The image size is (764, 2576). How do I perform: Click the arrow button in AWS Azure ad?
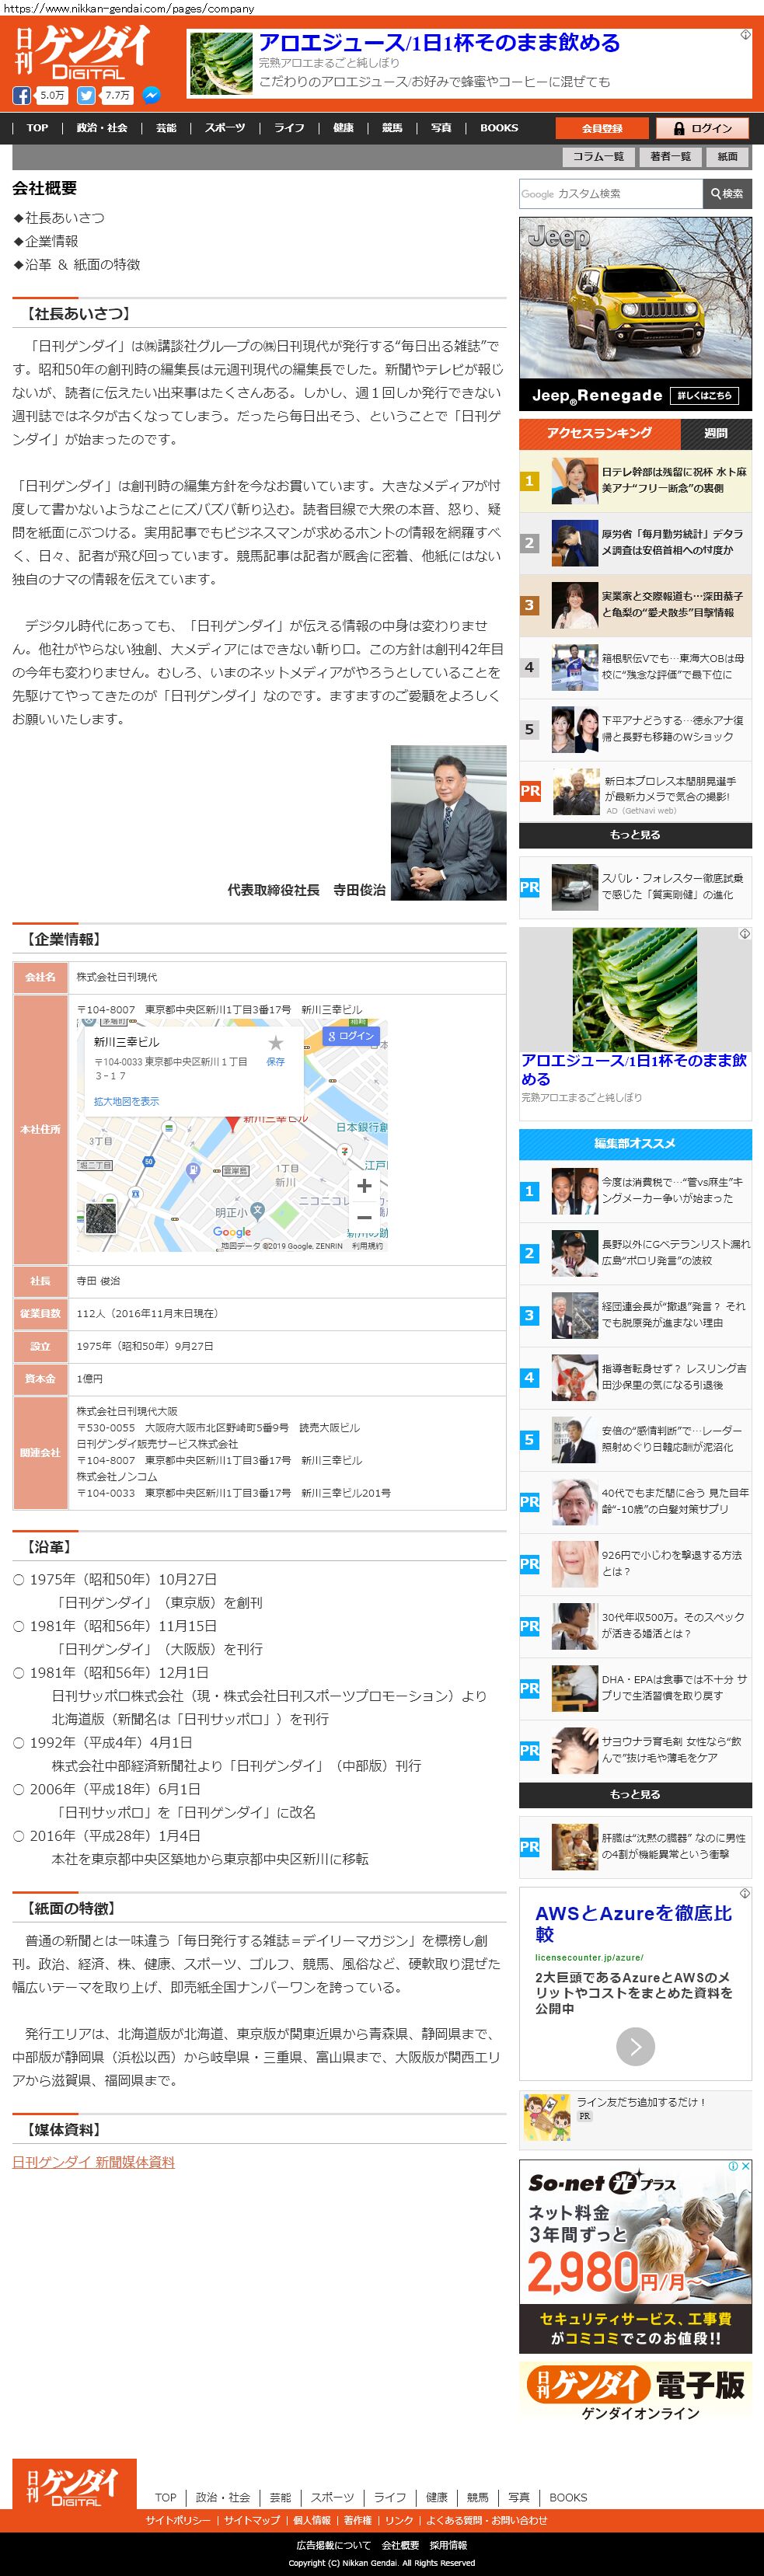point(635,2046)
